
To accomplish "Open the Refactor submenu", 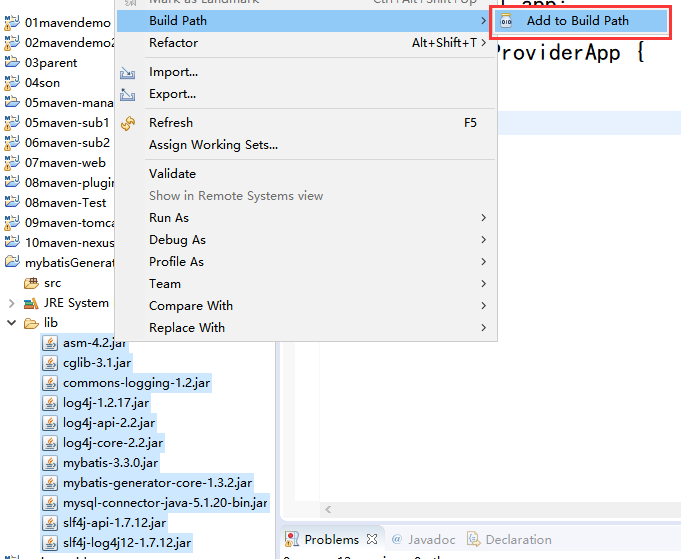I will (307, 43).
